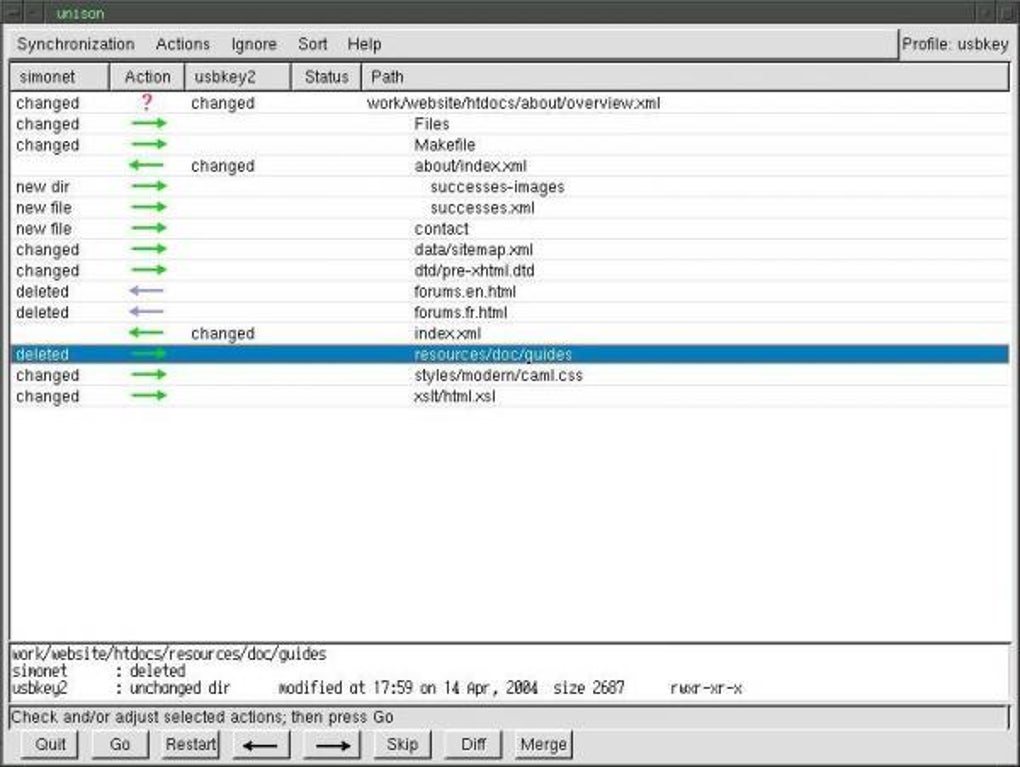Viewport: 1020px width, 767px height.
Task: Select the Makefile path entry
Action: tap(444, 144)
